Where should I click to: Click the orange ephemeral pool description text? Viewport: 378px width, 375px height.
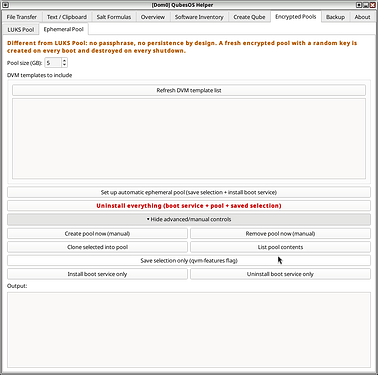coord(182,47)
